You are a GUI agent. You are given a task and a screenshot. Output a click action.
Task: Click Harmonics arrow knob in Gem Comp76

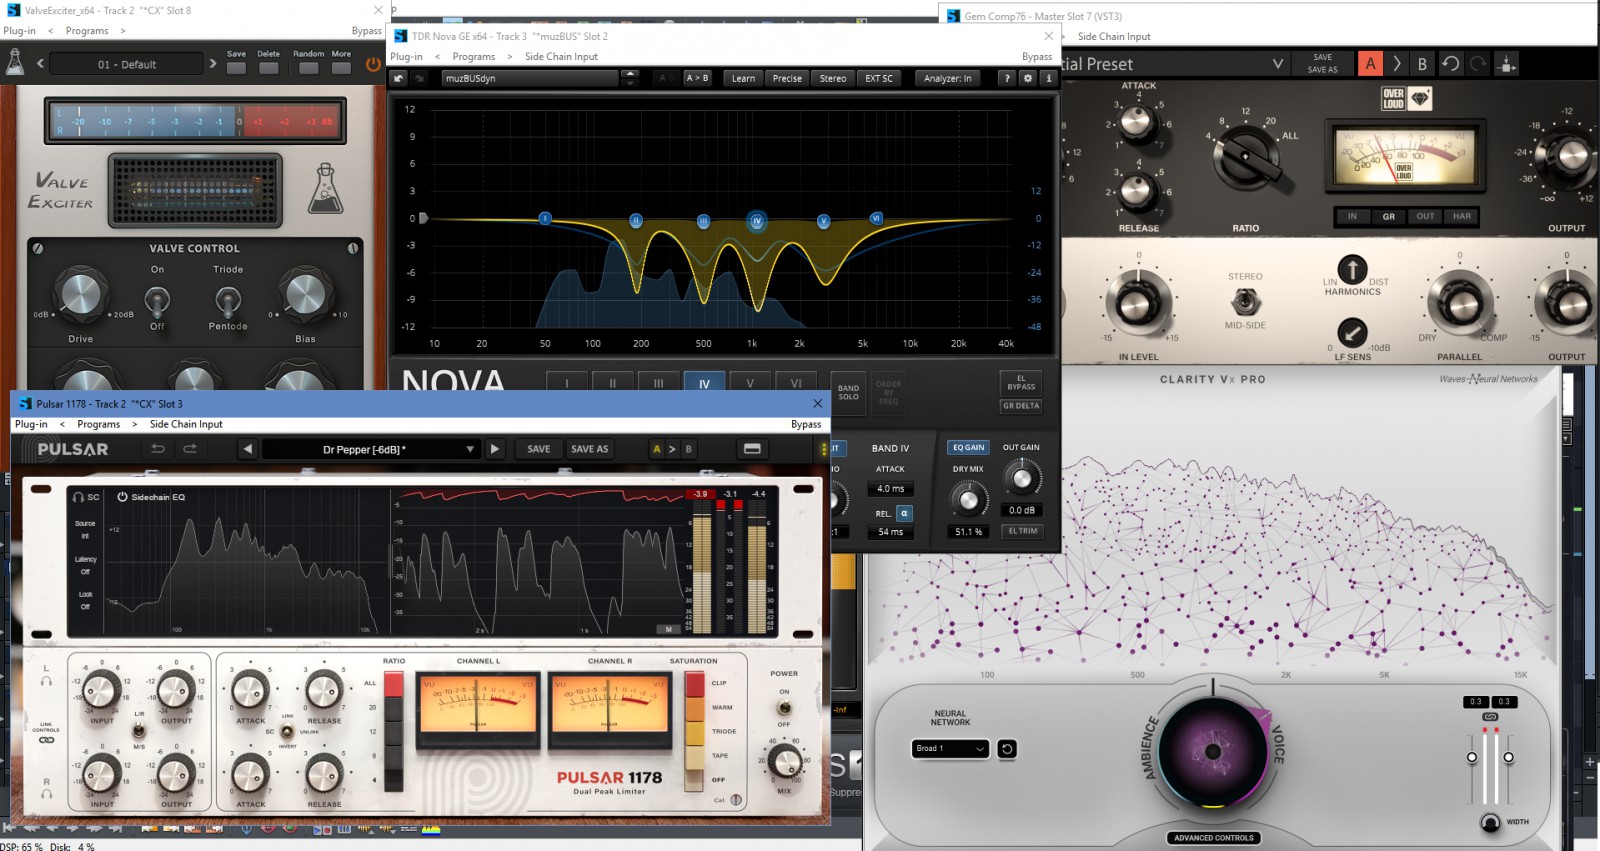pos(1352,269)
